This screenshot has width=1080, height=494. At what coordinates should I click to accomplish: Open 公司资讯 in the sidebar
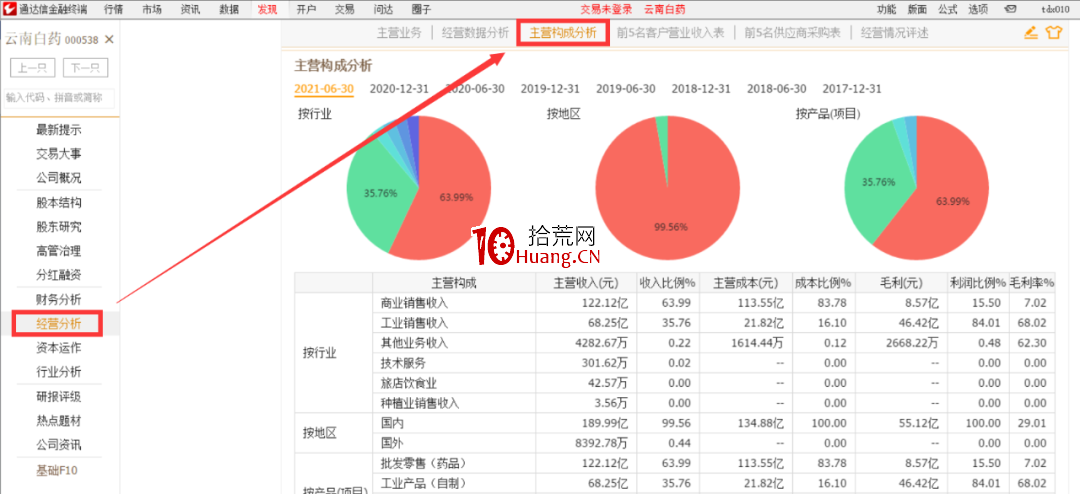pyautogui.click(x=59, y=444)
